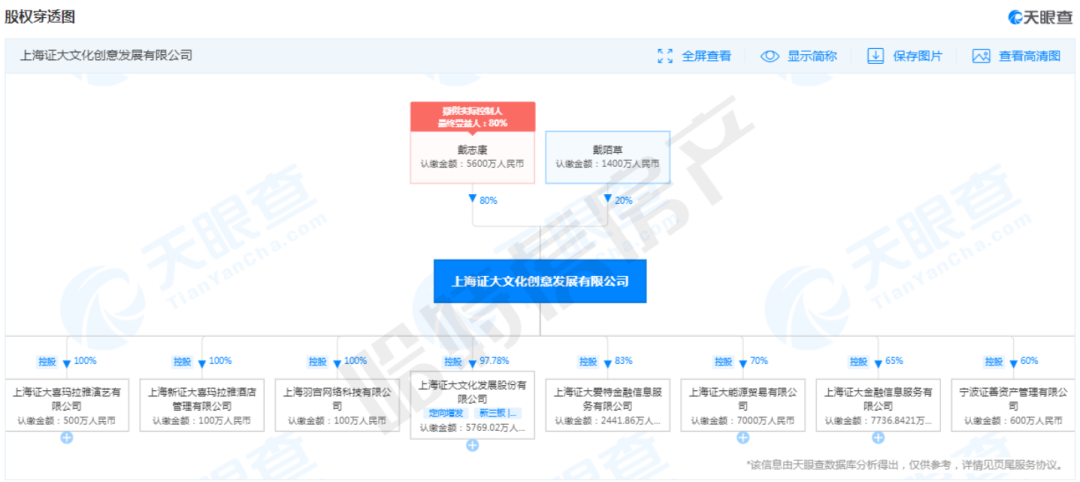Image resolution: width=1080 pixels, height=482 pixels.
Task: Open shareholder card 戴志康
Action: (x=472, y=157)
